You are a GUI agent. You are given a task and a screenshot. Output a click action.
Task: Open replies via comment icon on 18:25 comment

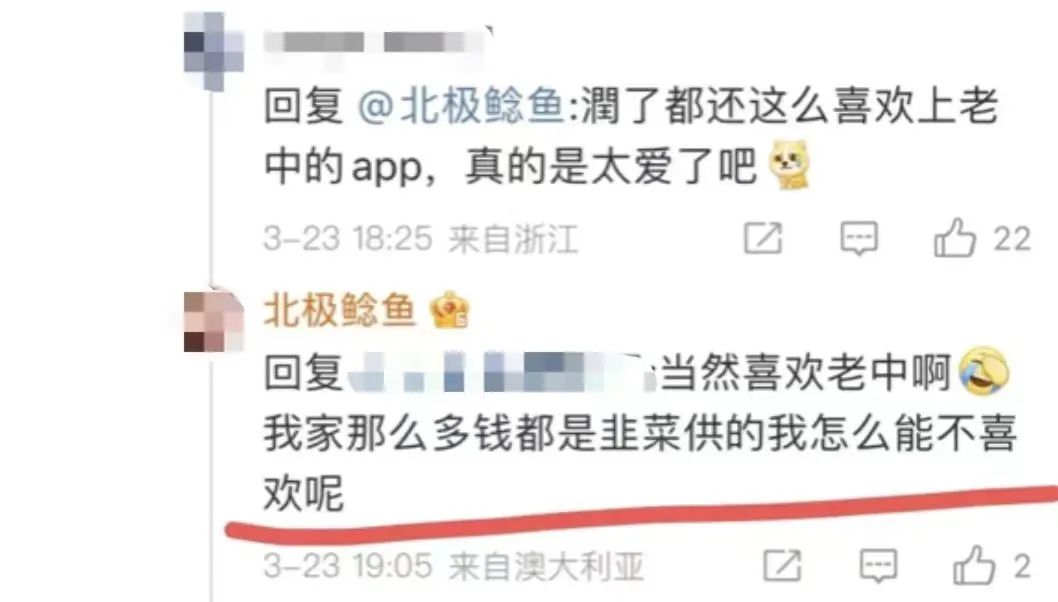tap(859, 238)
